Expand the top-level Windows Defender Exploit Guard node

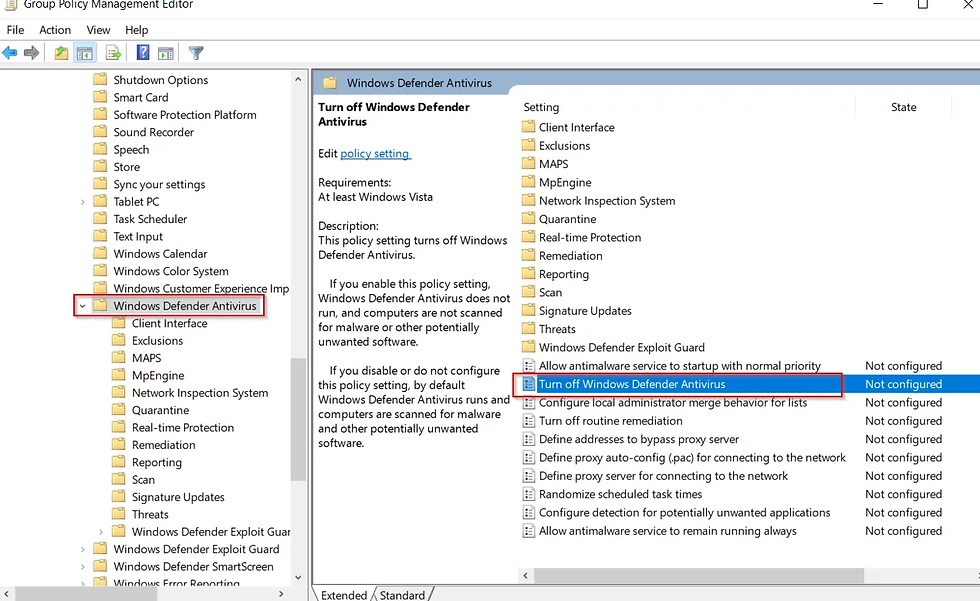[82, 549]
